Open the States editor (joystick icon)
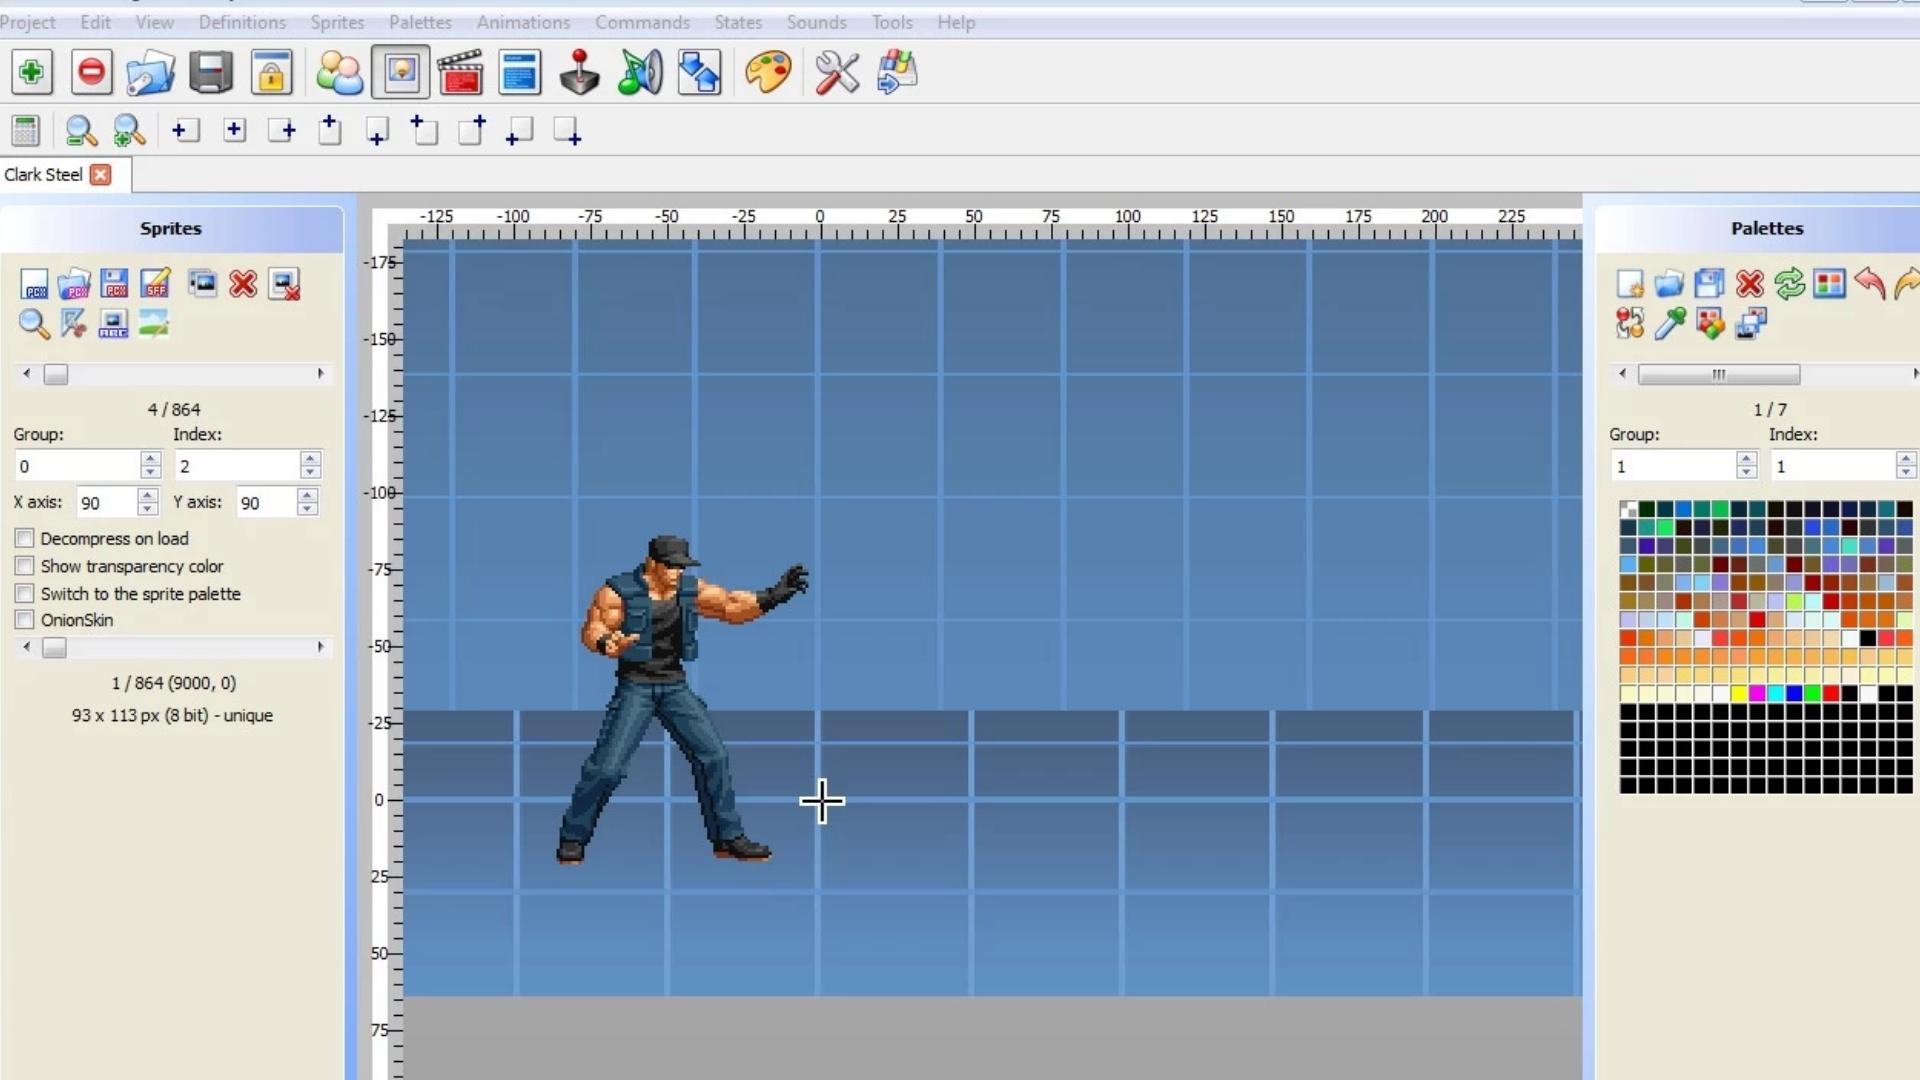 tap(580, 72)
